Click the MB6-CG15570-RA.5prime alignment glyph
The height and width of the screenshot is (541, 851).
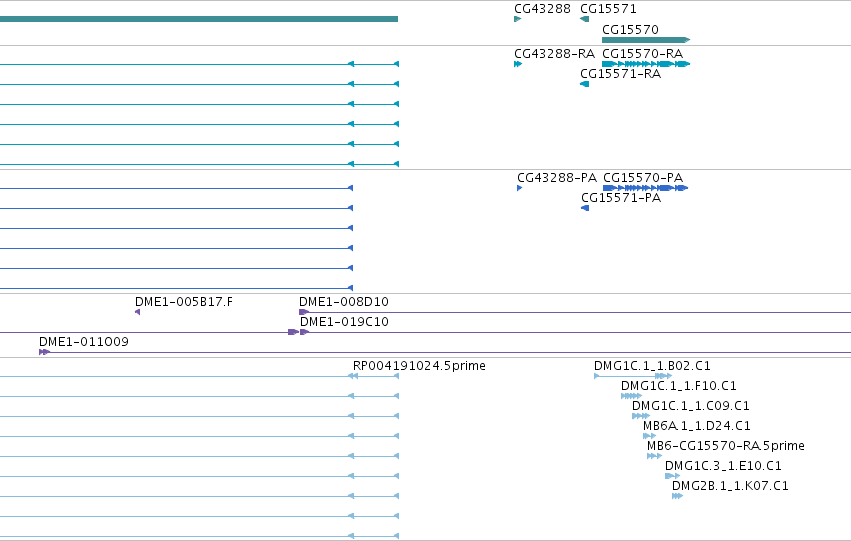(x=654, y=456)
